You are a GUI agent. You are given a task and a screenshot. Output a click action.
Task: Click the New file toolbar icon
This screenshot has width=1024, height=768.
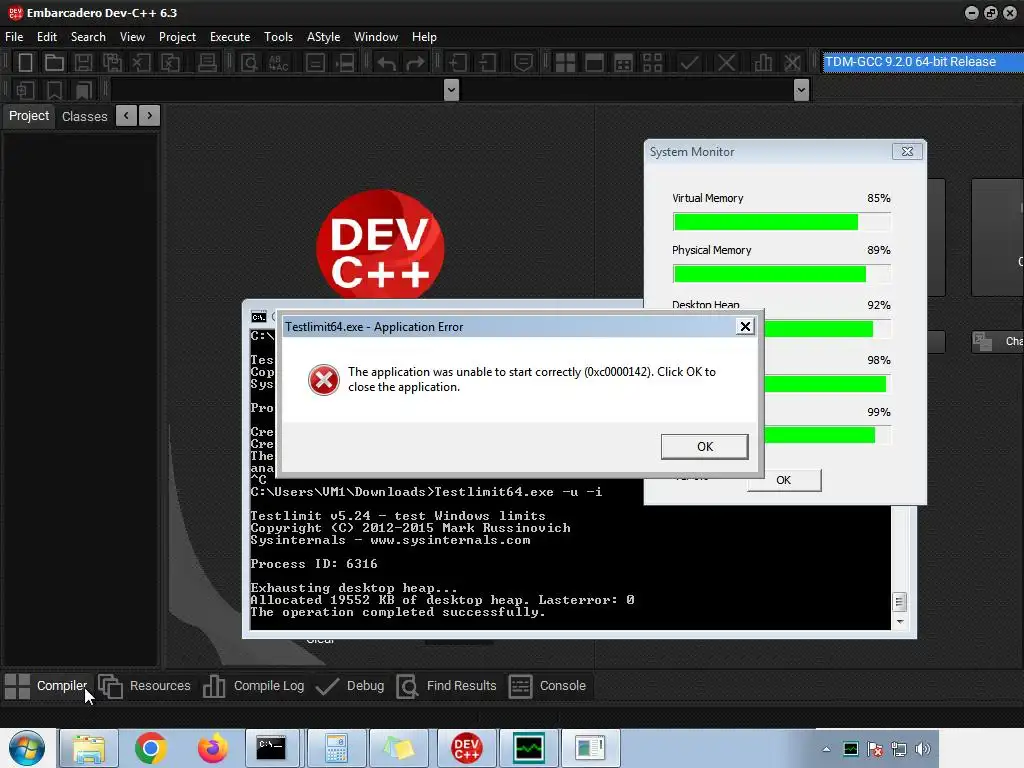point(25,63)
